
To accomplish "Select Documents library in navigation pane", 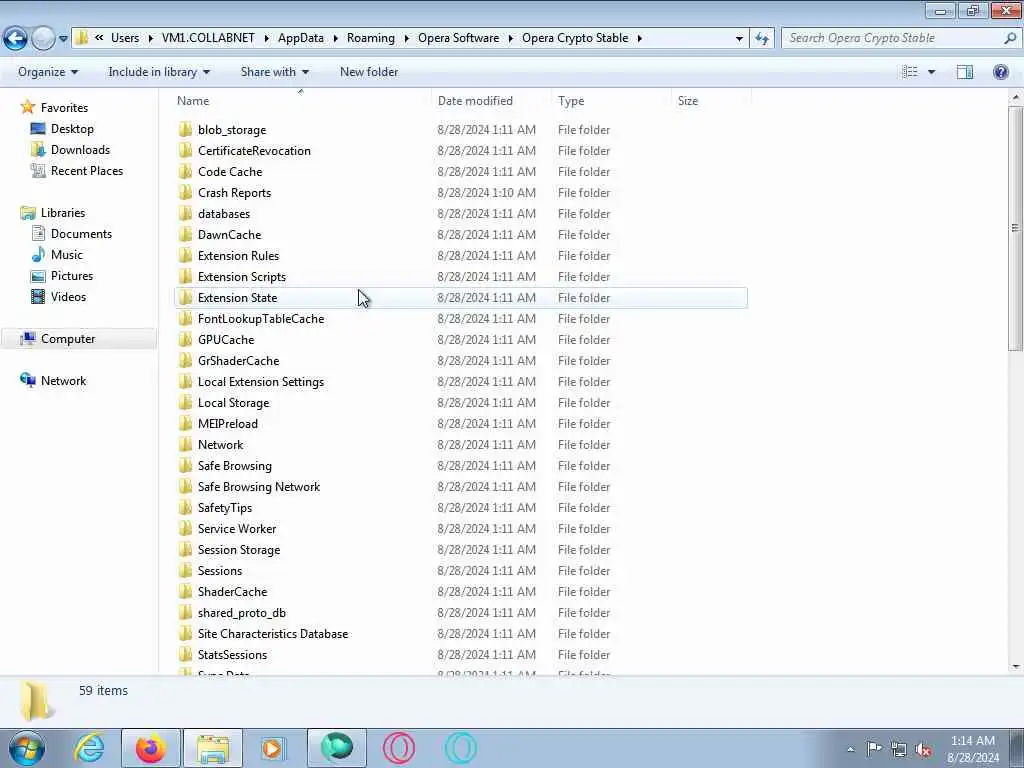I will pyautogui.click(x=81, y=234).
